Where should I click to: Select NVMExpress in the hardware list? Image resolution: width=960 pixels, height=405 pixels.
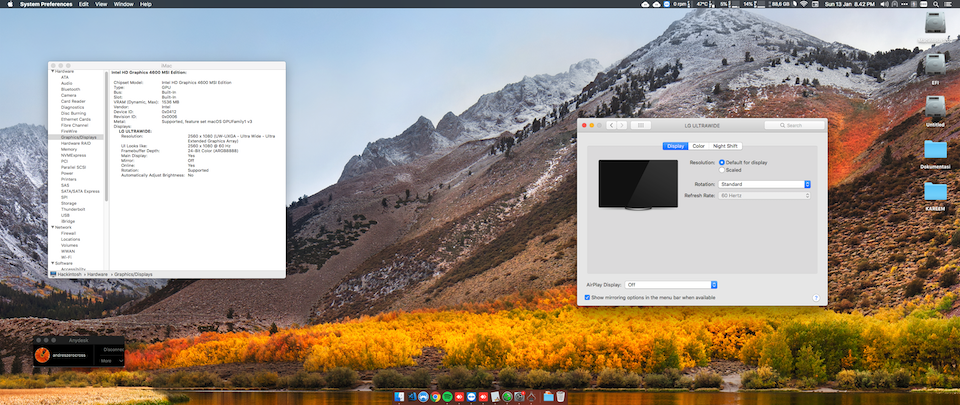click(x=73, y=155)
